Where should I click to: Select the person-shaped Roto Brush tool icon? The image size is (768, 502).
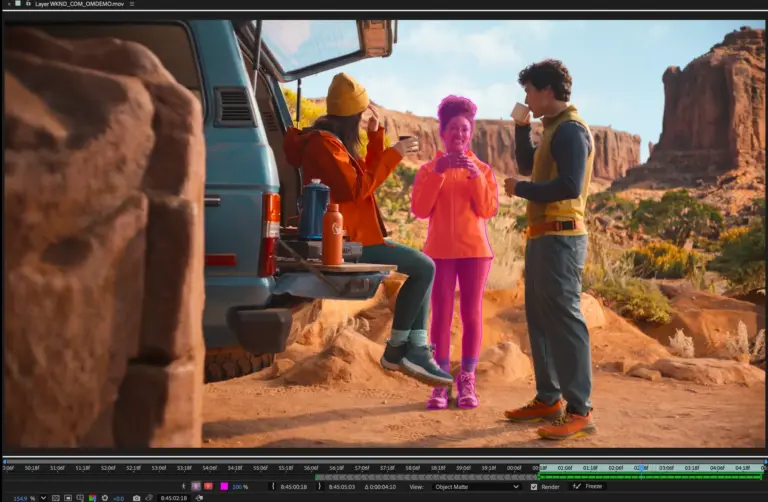(183, 486)
